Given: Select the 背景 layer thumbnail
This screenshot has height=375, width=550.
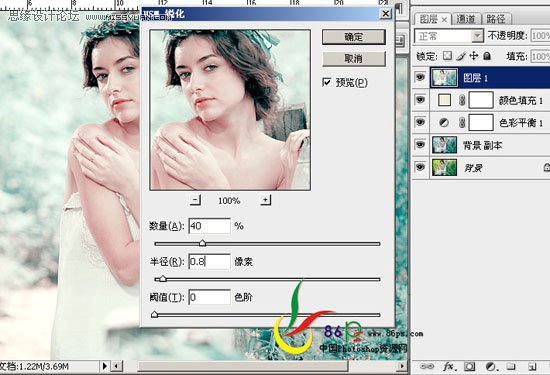Looking at the screenshot, I should click(444, 167).
